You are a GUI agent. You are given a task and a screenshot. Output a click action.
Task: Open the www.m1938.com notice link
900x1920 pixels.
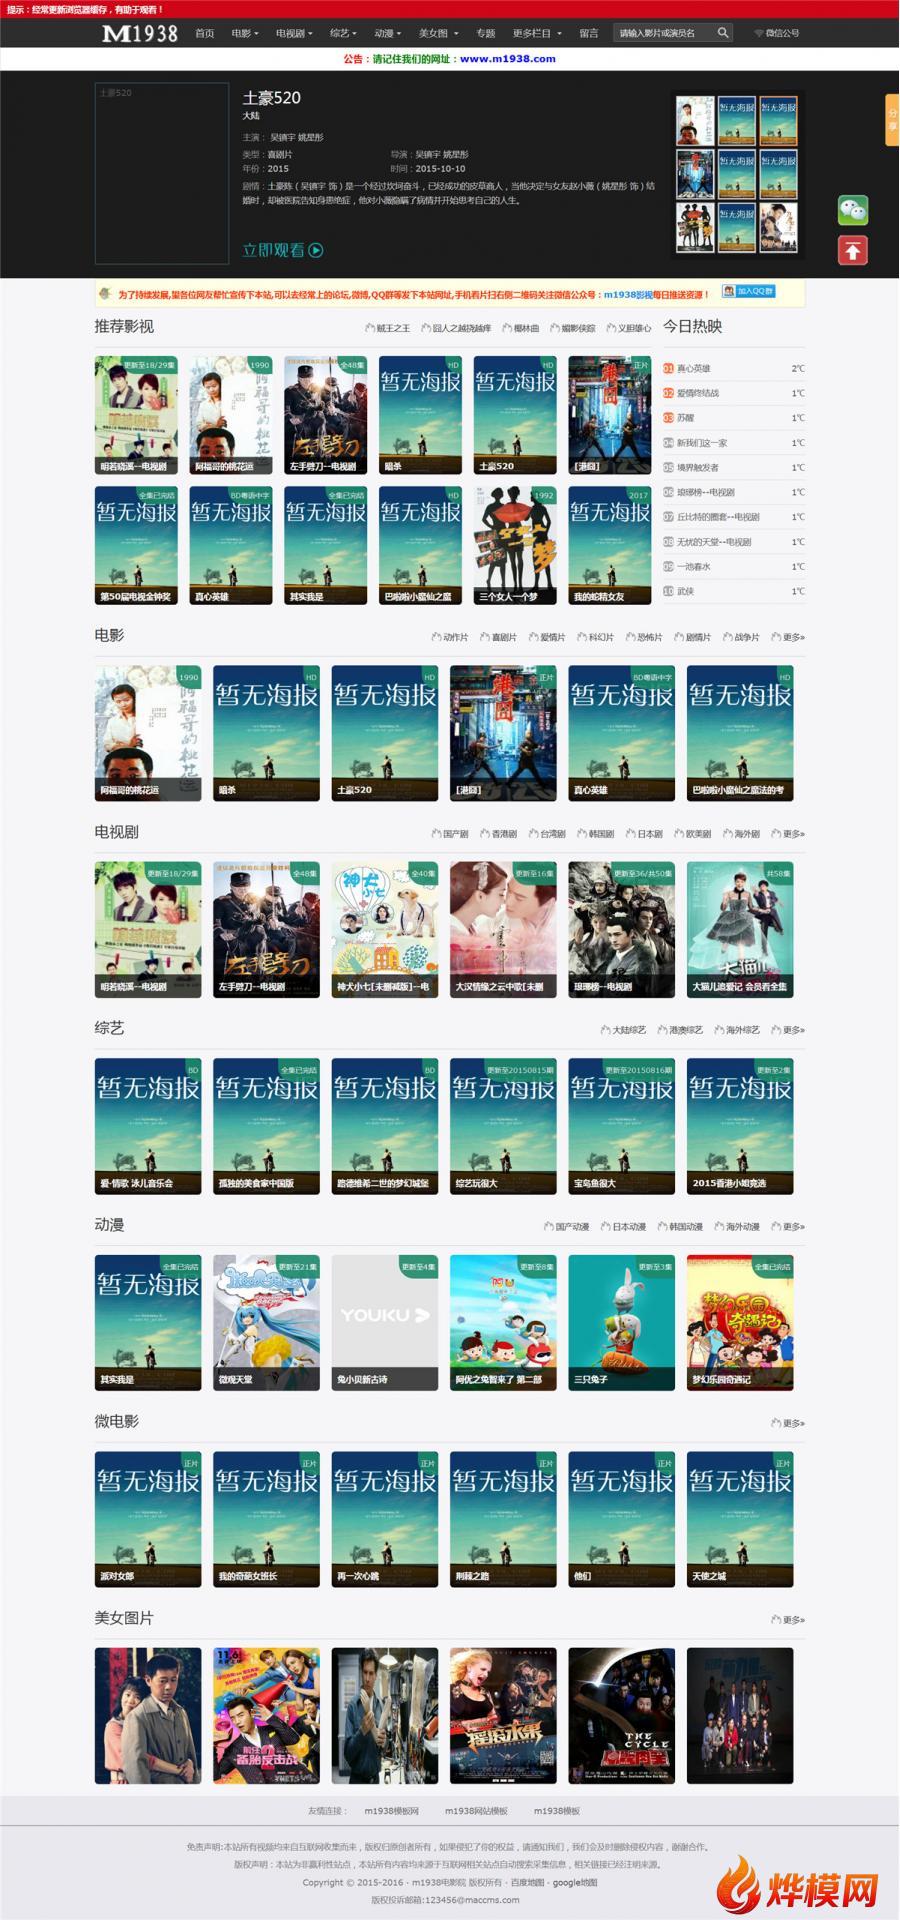tap(508, 59)
